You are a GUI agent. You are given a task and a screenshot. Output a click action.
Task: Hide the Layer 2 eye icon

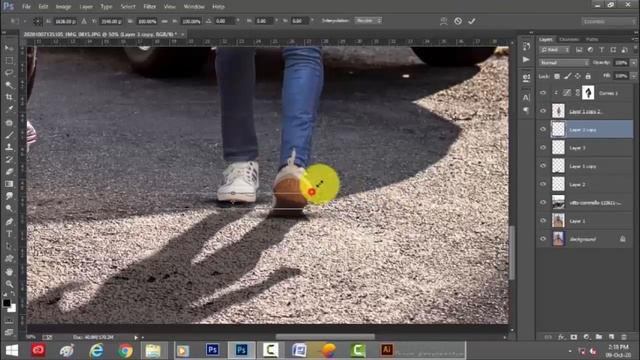[543, 184]
